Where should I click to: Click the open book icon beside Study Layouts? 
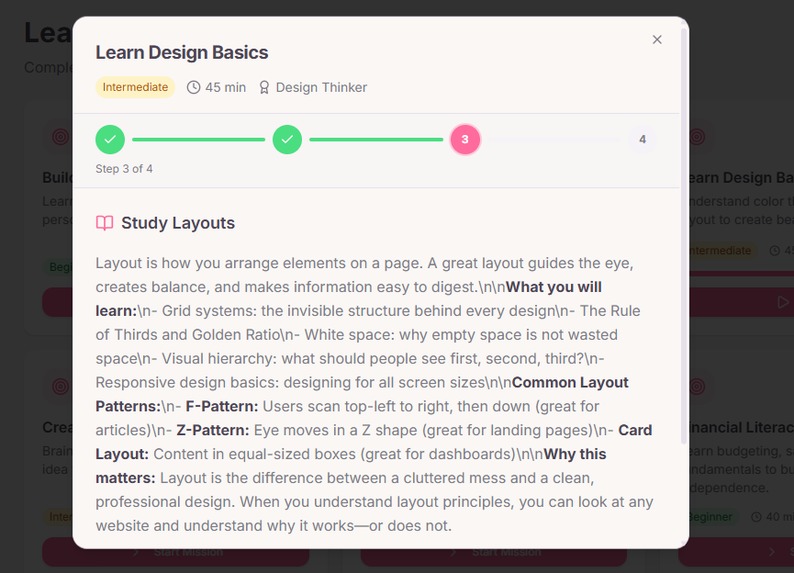105,223
